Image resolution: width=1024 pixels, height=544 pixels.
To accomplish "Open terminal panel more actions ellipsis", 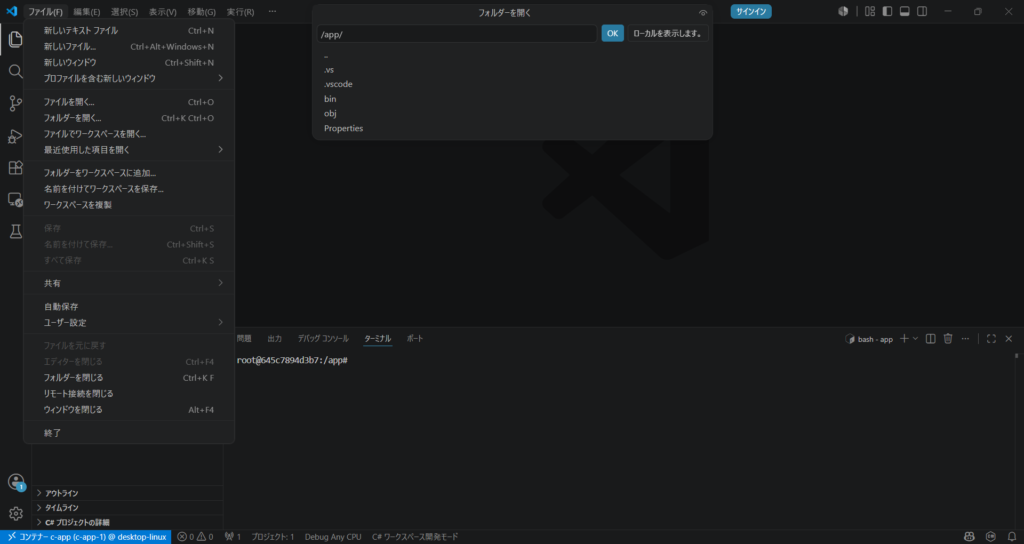I will (x=965, y=338).
